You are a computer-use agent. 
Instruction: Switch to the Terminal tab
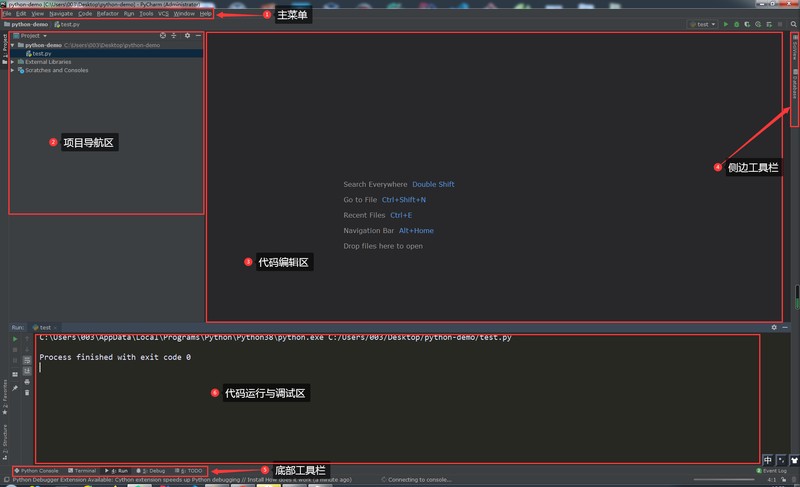coord(82,471)
